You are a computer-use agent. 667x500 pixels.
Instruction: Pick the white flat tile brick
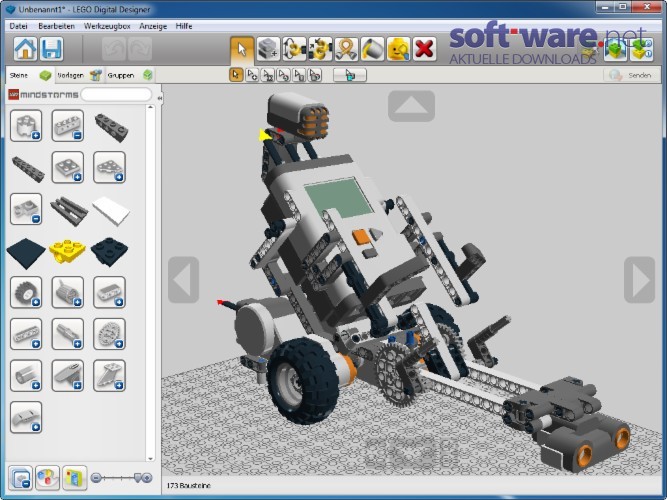point(111,210)
